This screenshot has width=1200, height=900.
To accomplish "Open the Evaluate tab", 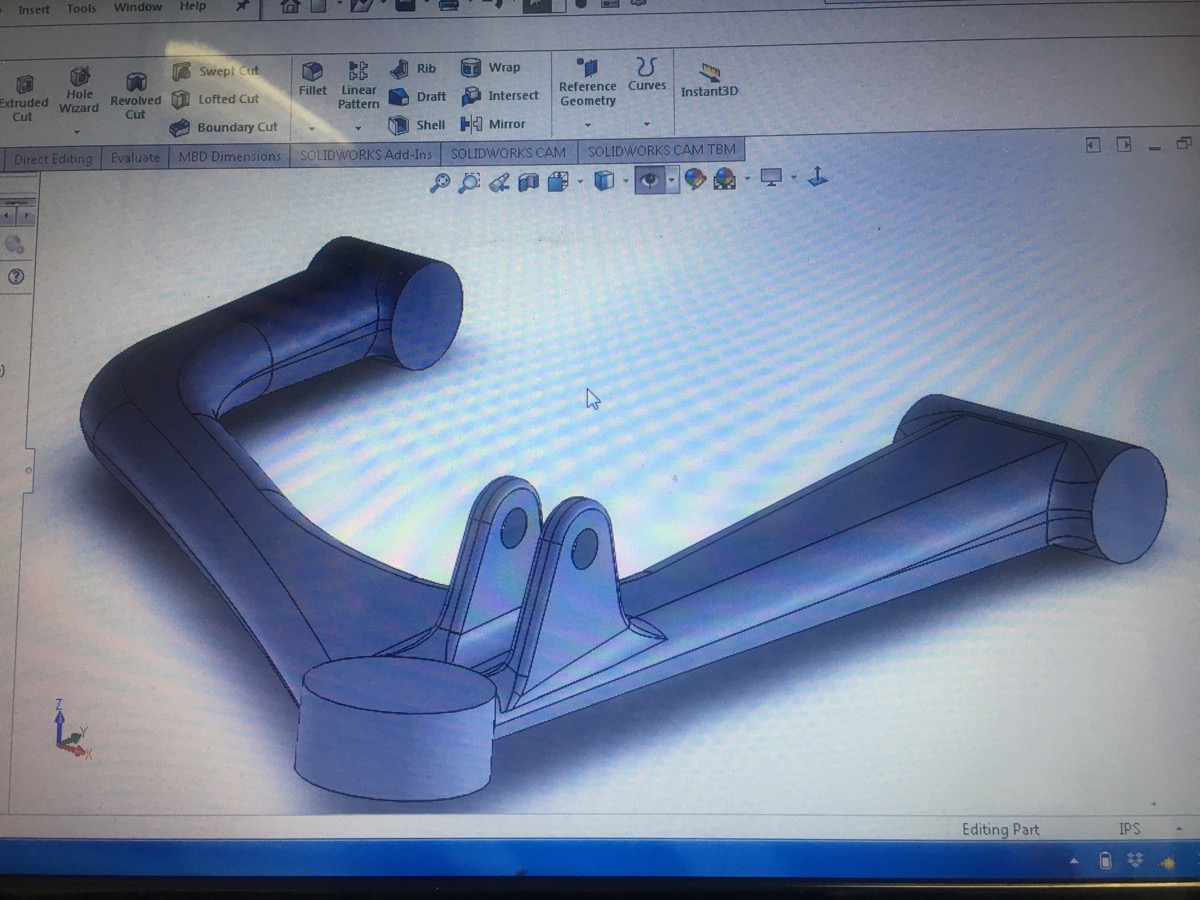I will coord(135,157).
